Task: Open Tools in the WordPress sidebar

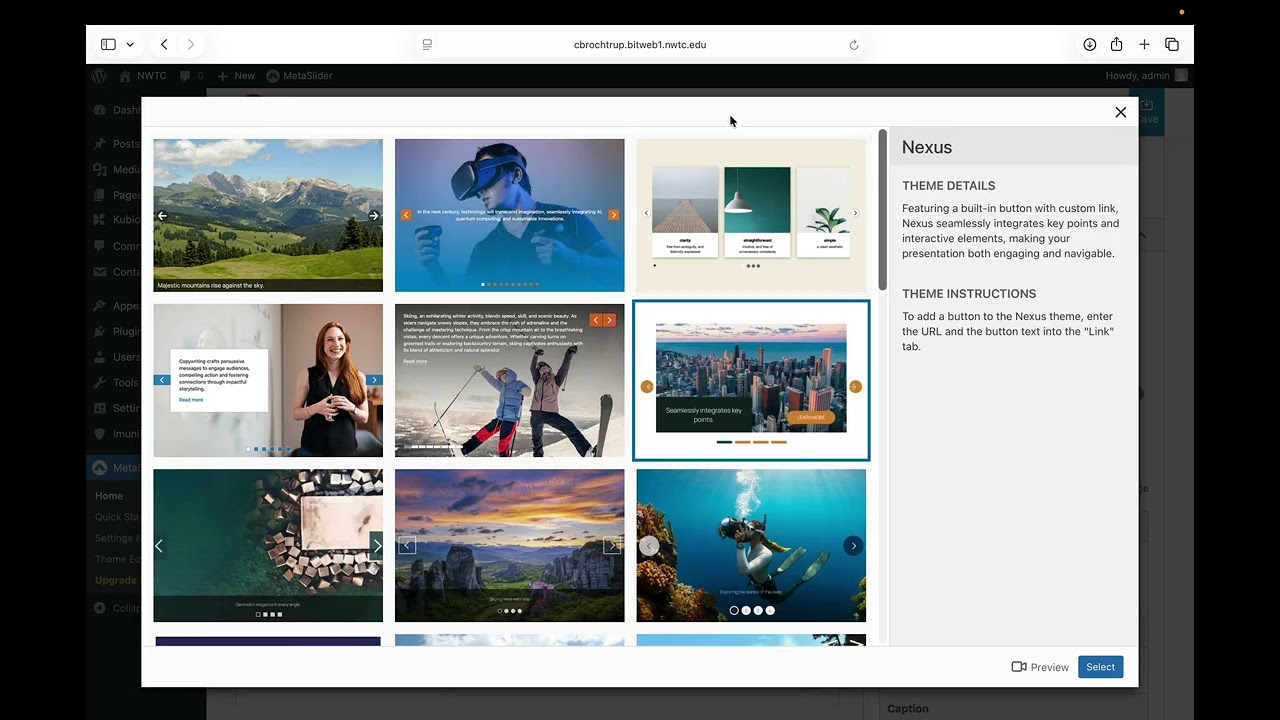Action: point(114,382)
